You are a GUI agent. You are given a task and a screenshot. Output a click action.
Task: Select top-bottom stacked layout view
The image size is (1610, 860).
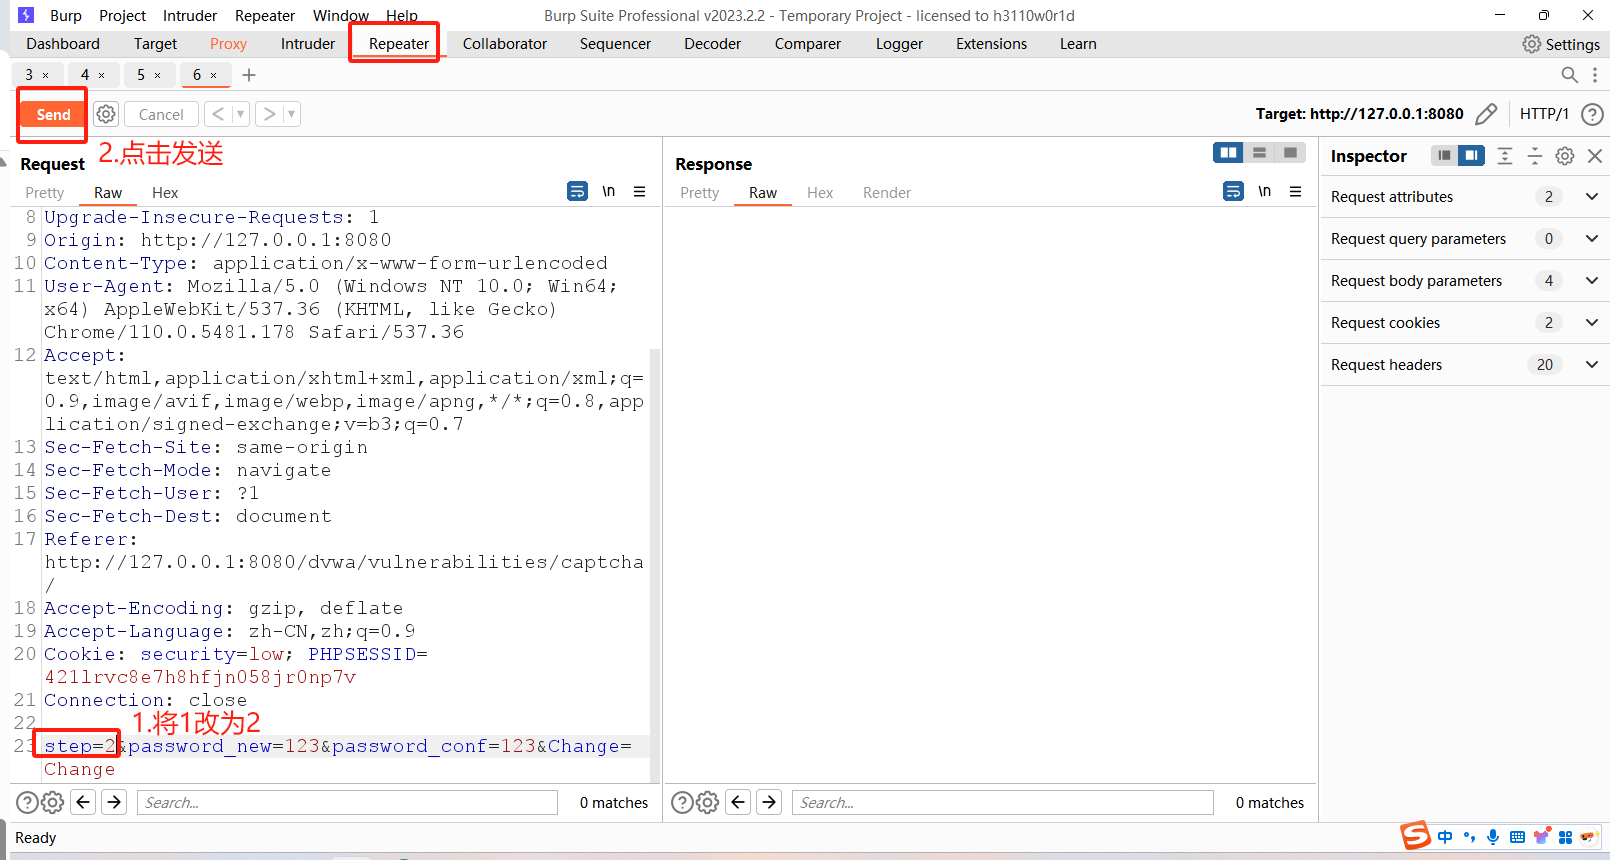pos(1259,152)
